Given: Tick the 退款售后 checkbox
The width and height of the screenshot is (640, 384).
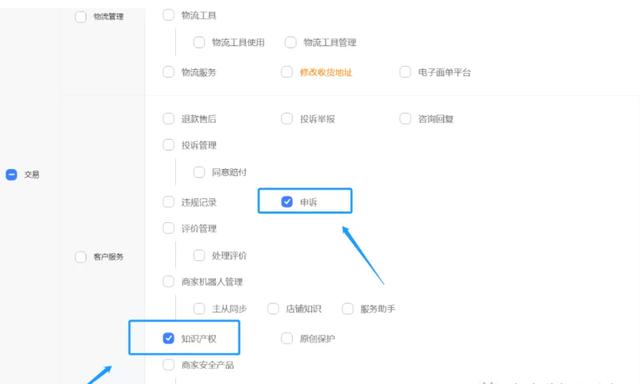Looking at the screenshot, I should pyautogui.click(x=169, y=119).
